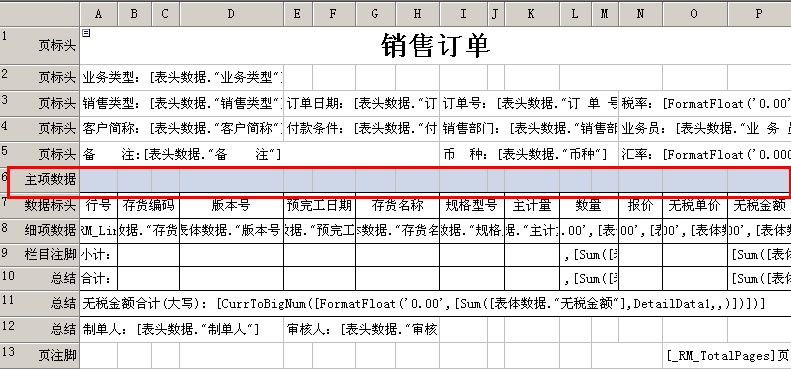Click the 存货编码 column title cell
This screenshot has width=791, height=369.
[148, 205]
